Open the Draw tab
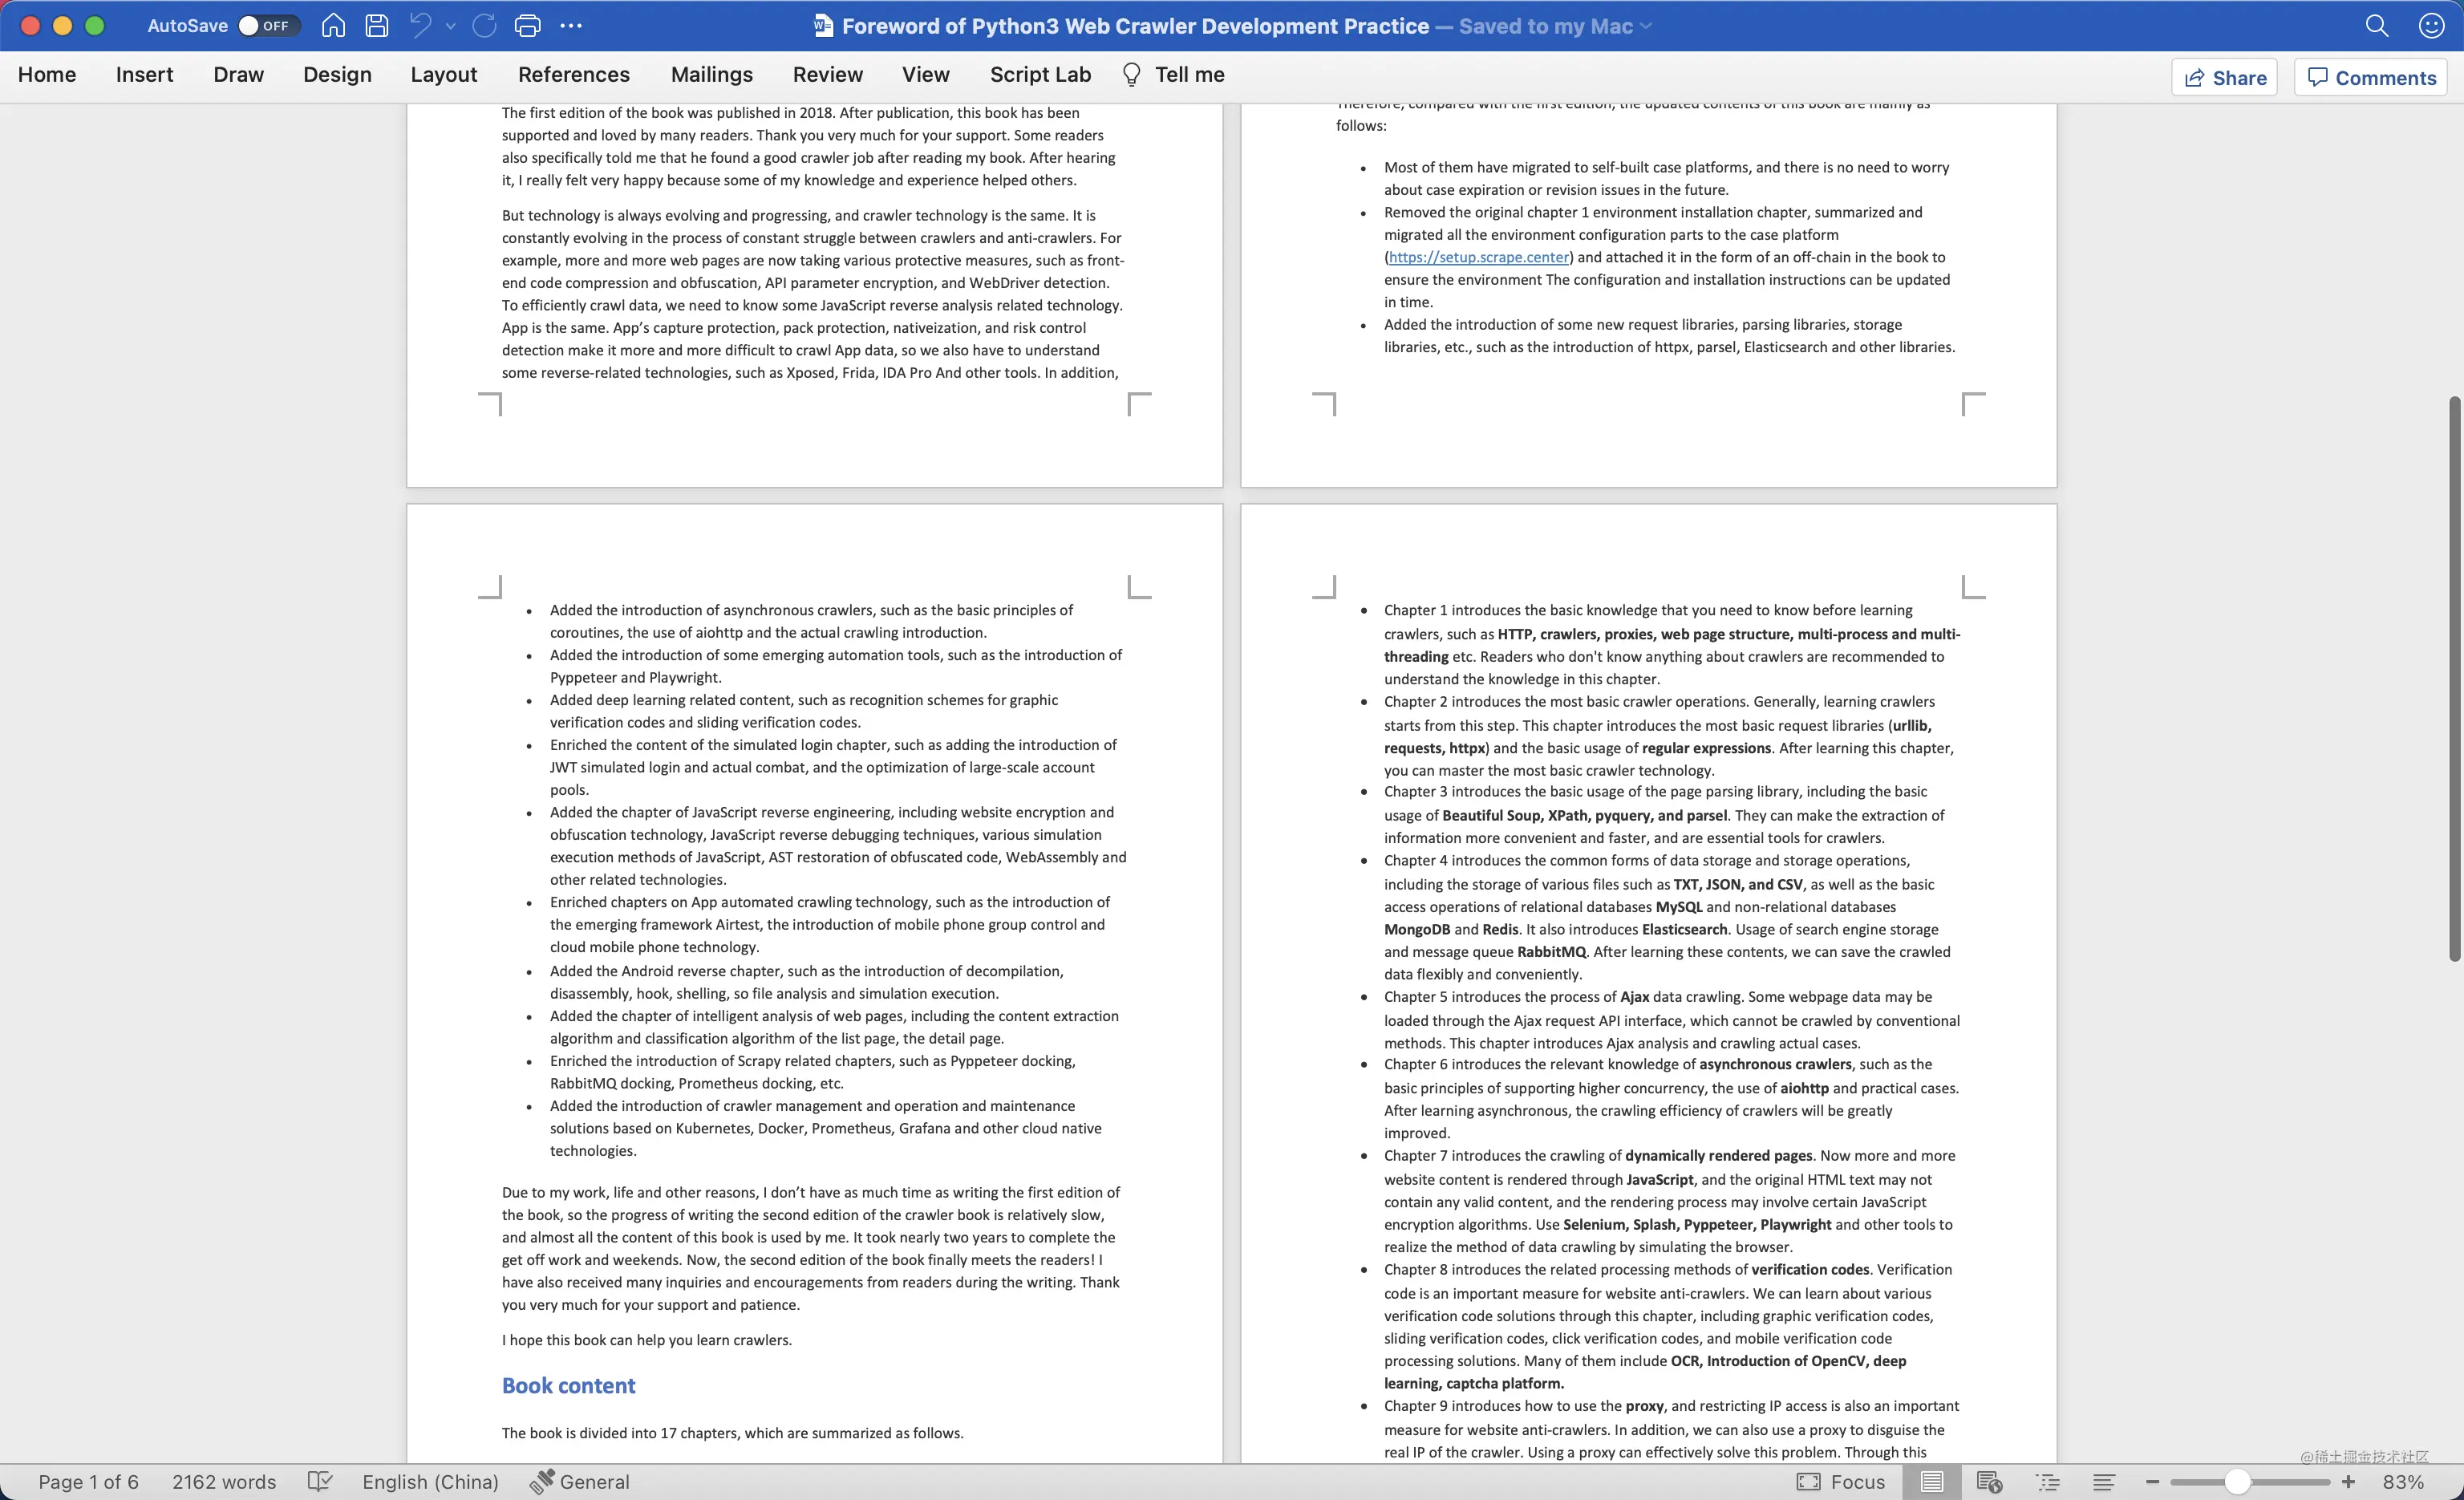Screen dimensions: 2464x1500 tap(238, 75)
